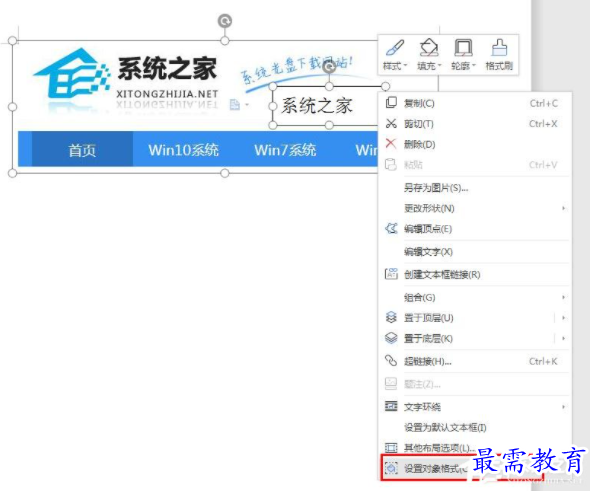This screenshot has height=492, width=594.
Task: Click the copy icon beside 复制
Action: [391, 102]
